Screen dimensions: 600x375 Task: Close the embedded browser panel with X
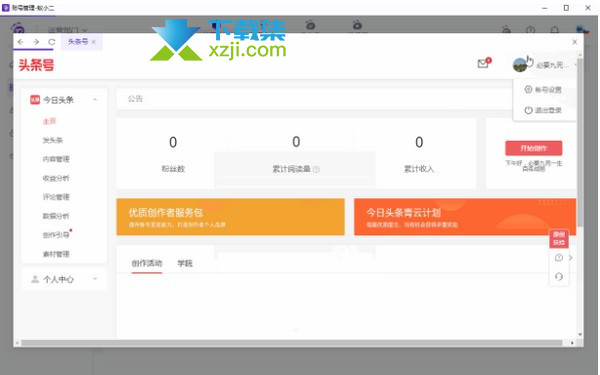click(574, 42)
